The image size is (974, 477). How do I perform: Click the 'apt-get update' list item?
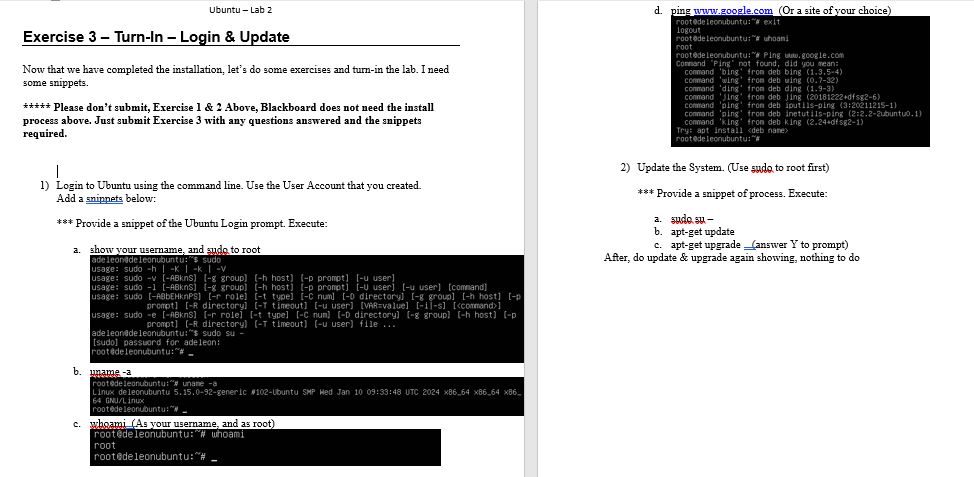coord(703,232)
